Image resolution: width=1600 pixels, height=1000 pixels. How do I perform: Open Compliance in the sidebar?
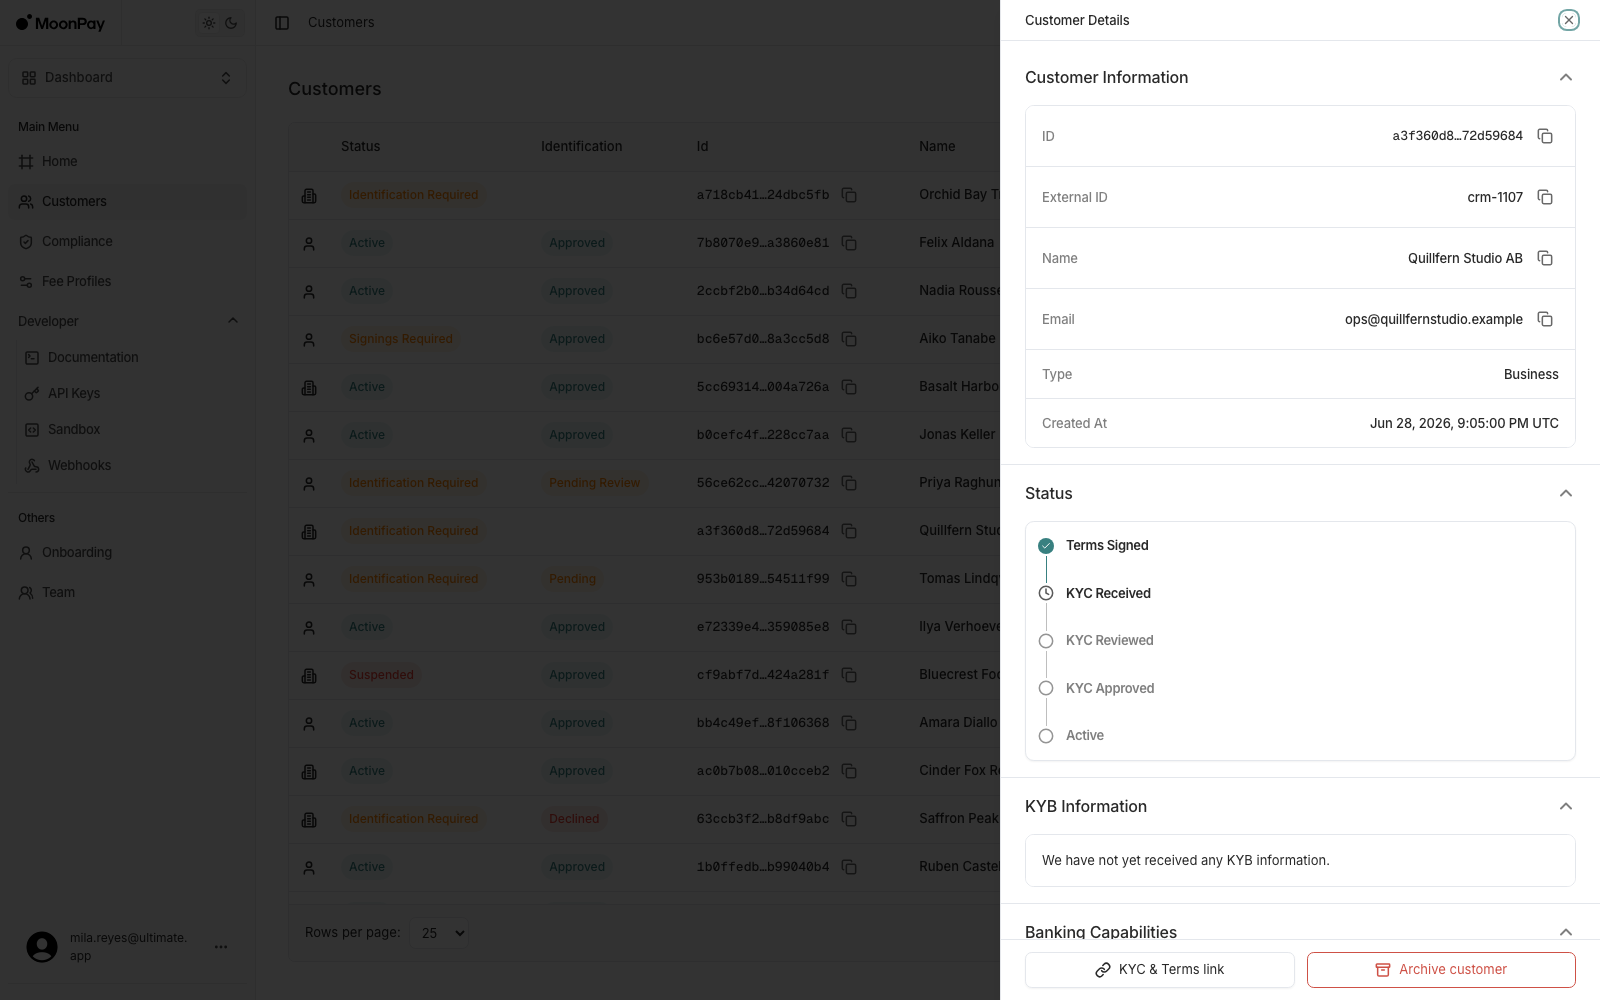point(127,241)
